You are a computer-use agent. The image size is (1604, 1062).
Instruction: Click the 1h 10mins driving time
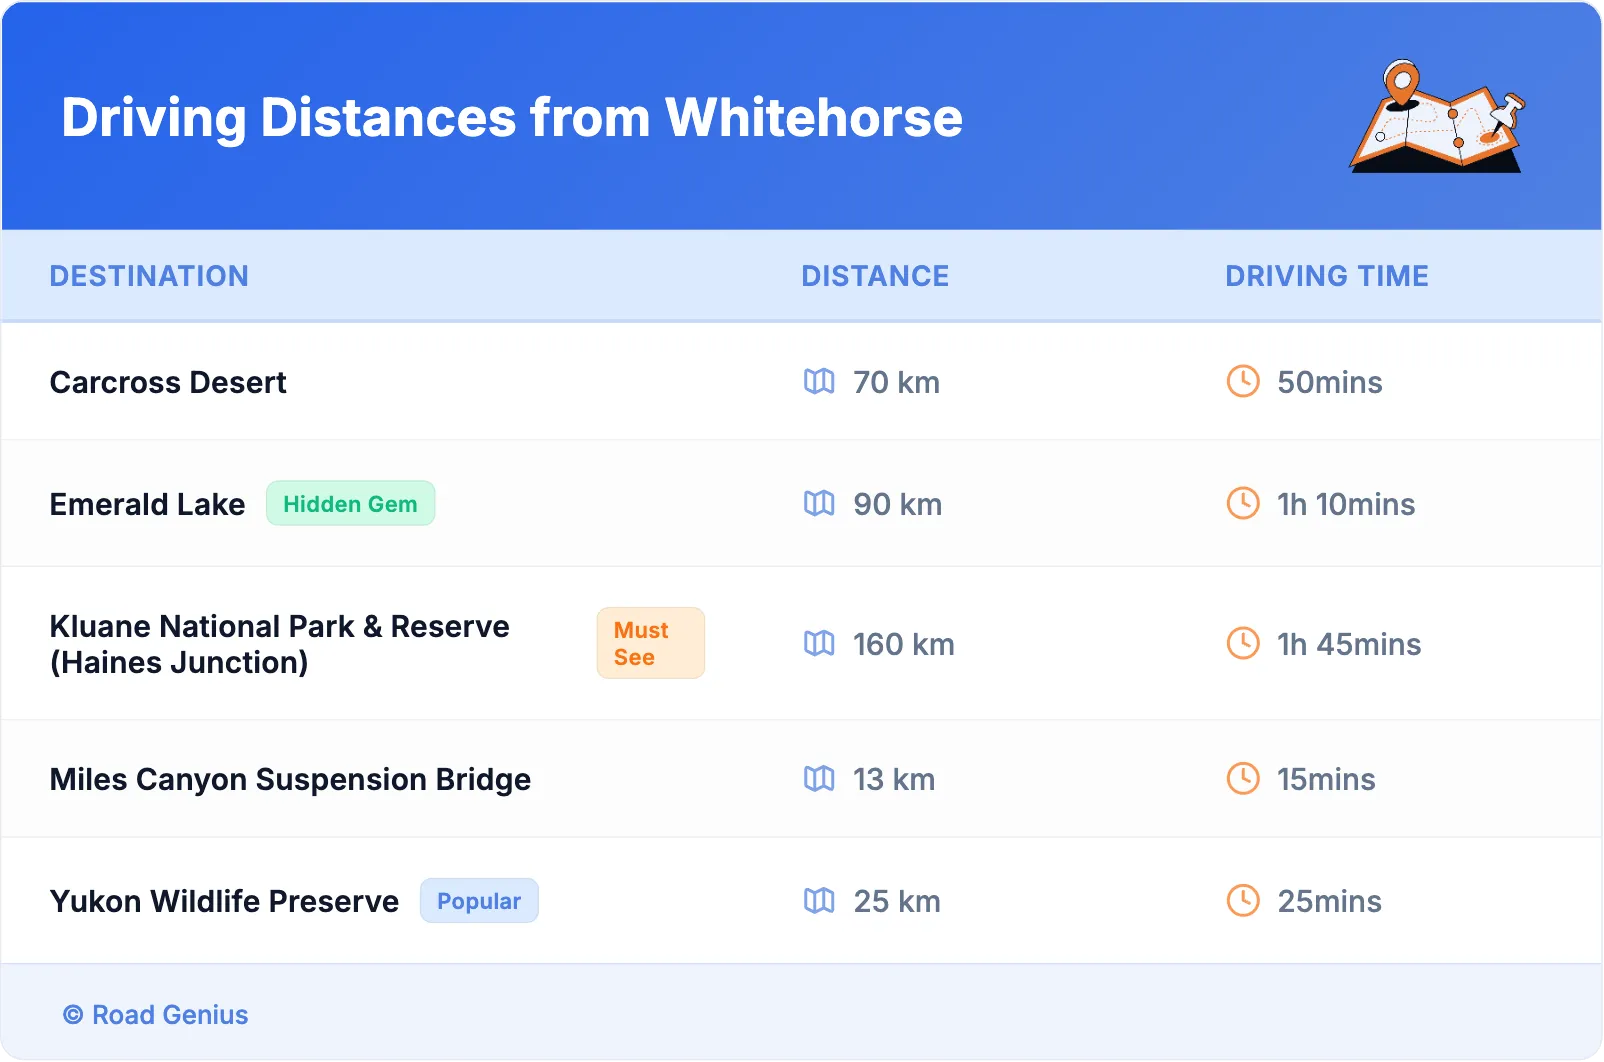point(1346,504)
